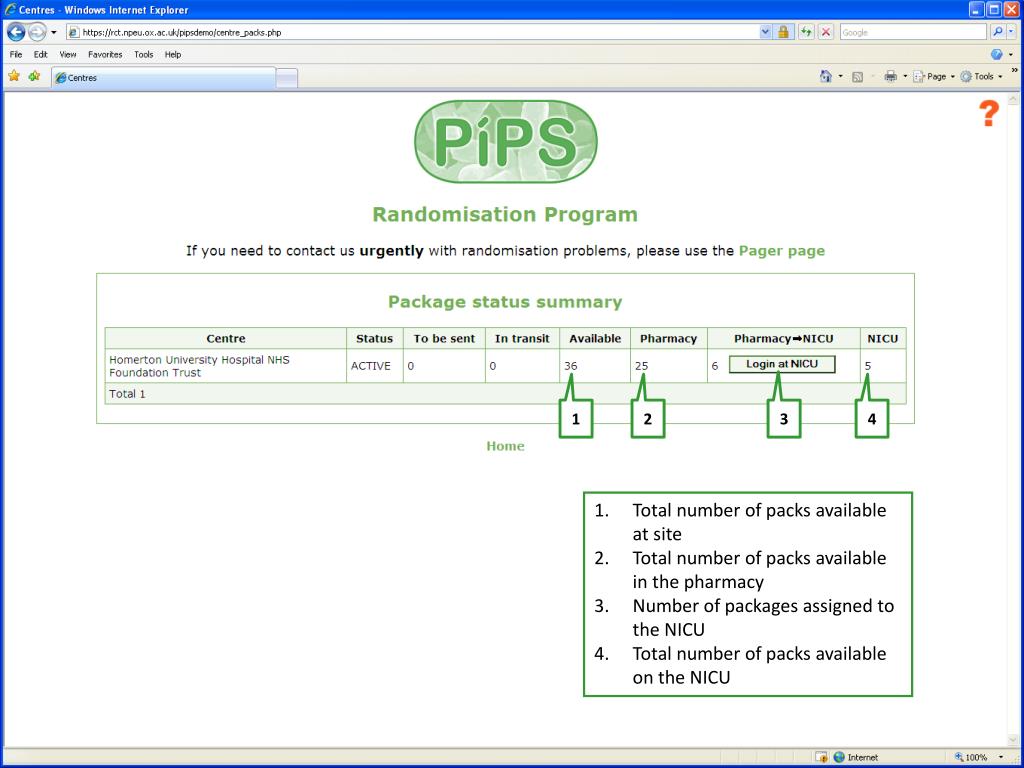The width and height of the screenshot is (1024, 768).
Task: Open the View menu
Action: pyautogui.click(x=68, y=54)
